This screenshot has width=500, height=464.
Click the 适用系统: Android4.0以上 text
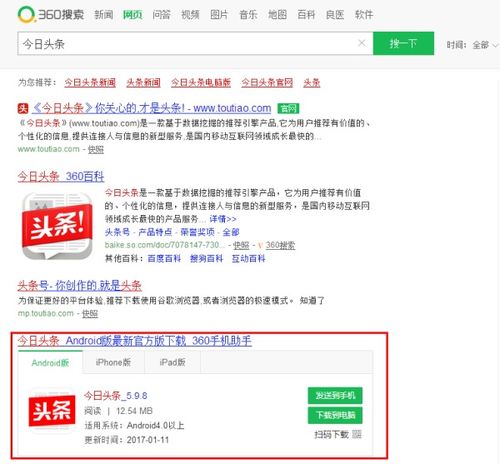(134, 425)
